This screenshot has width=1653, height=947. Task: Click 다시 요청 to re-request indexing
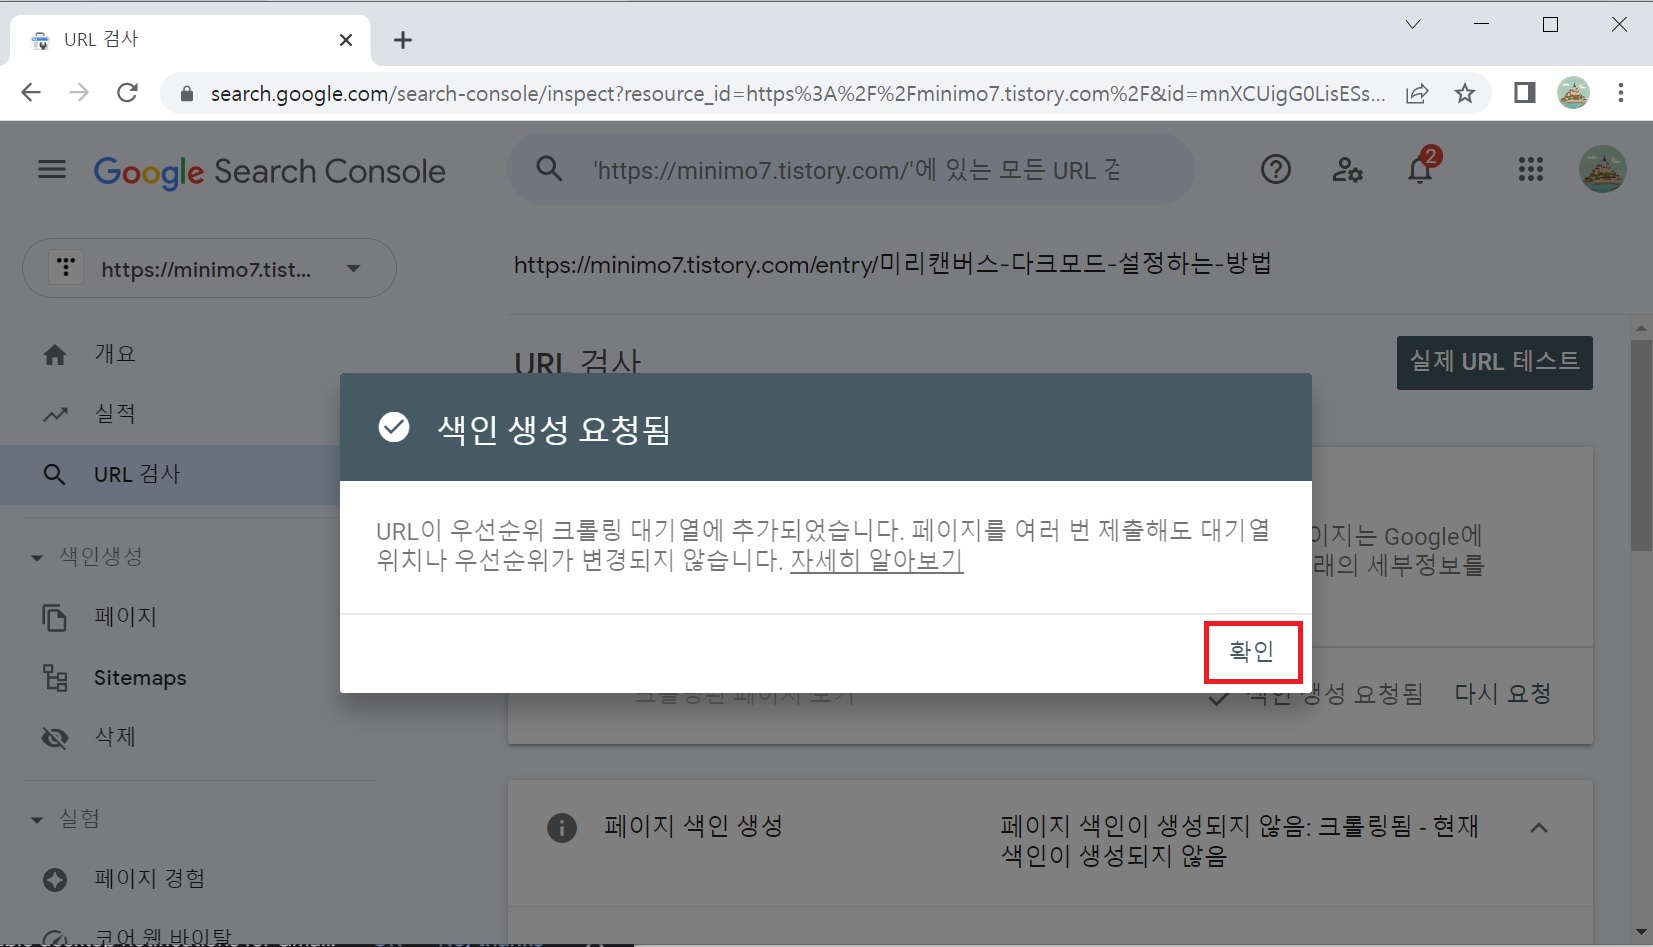(1502, 693)
